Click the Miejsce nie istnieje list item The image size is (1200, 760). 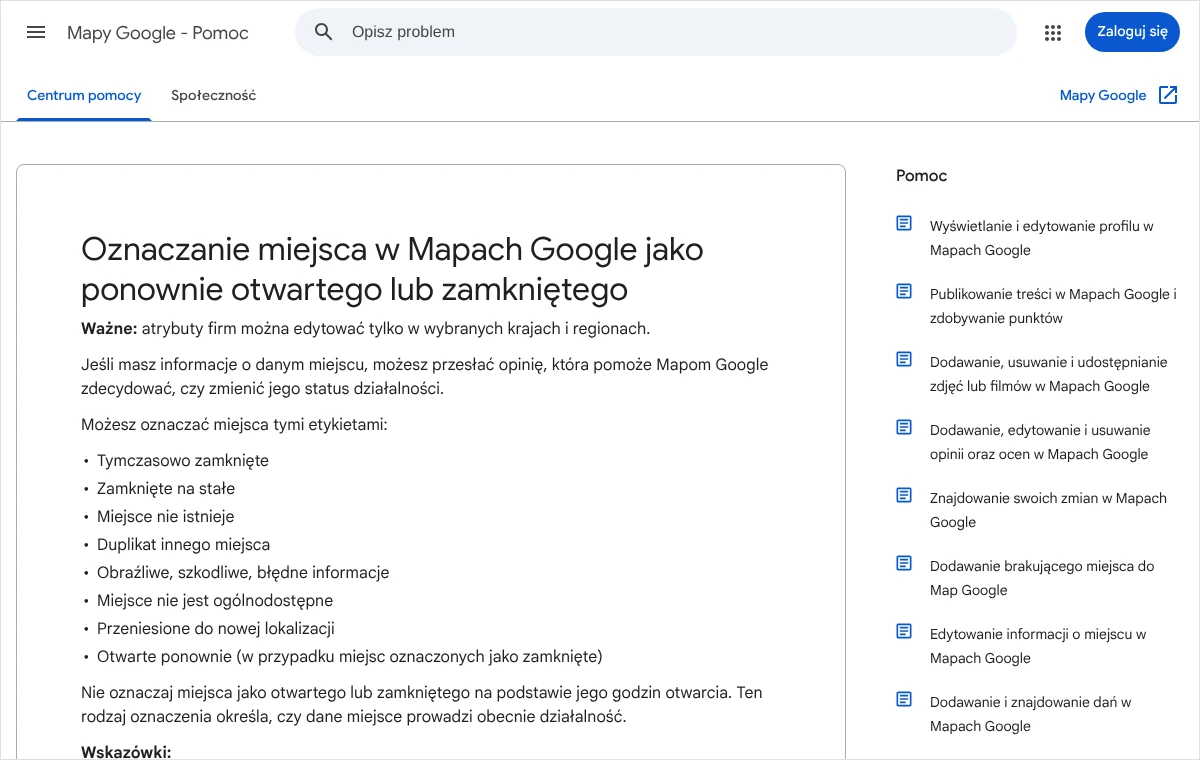click(165, 517)
